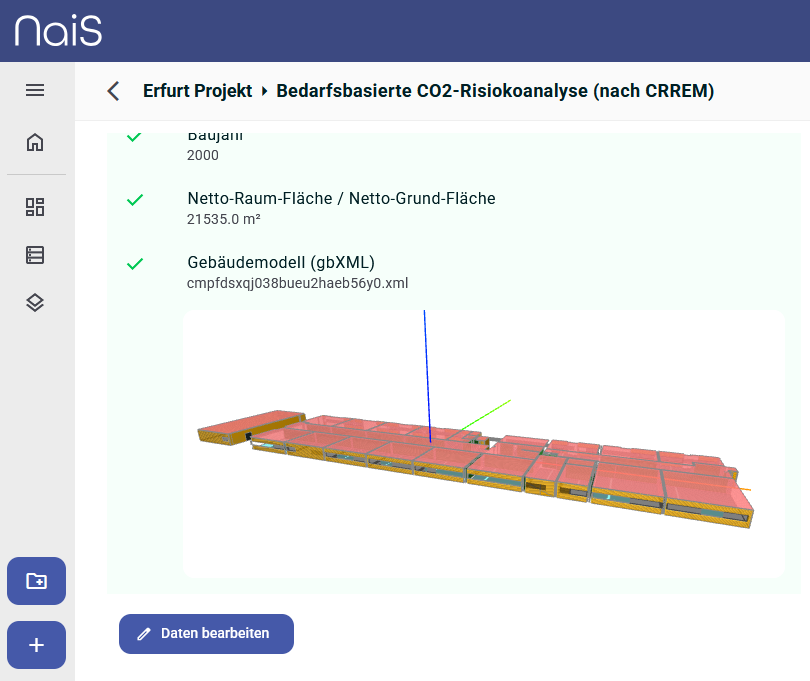Click the add folder button

click(x=36, y=581)
